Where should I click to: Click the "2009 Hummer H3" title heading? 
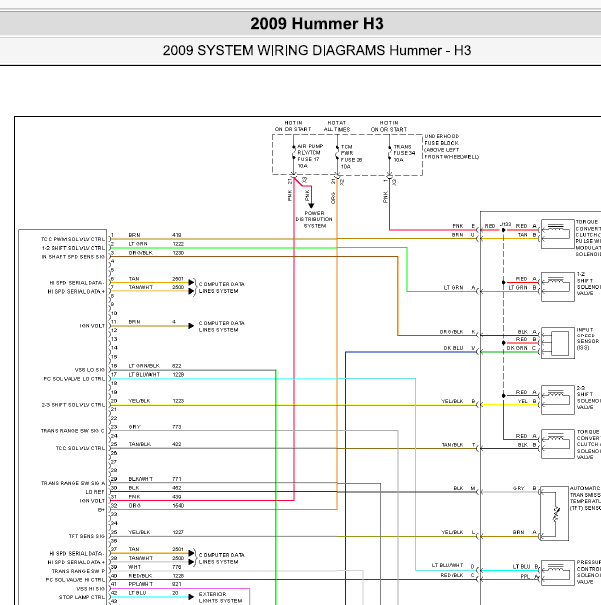tap(317, 24)
